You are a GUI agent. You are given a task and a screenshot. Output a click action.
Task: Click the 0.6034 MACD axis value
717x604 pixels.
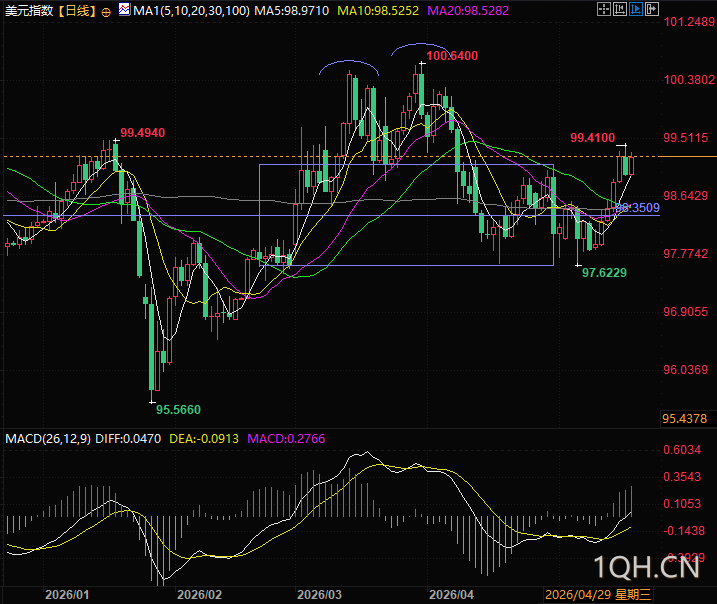tap(682, 450)
